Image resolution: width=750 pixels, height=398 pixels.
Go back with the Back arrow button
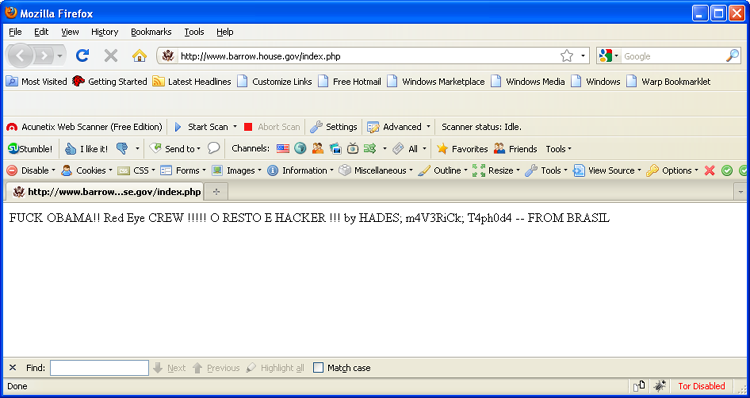pyautogui.click(x=20, y=56)
